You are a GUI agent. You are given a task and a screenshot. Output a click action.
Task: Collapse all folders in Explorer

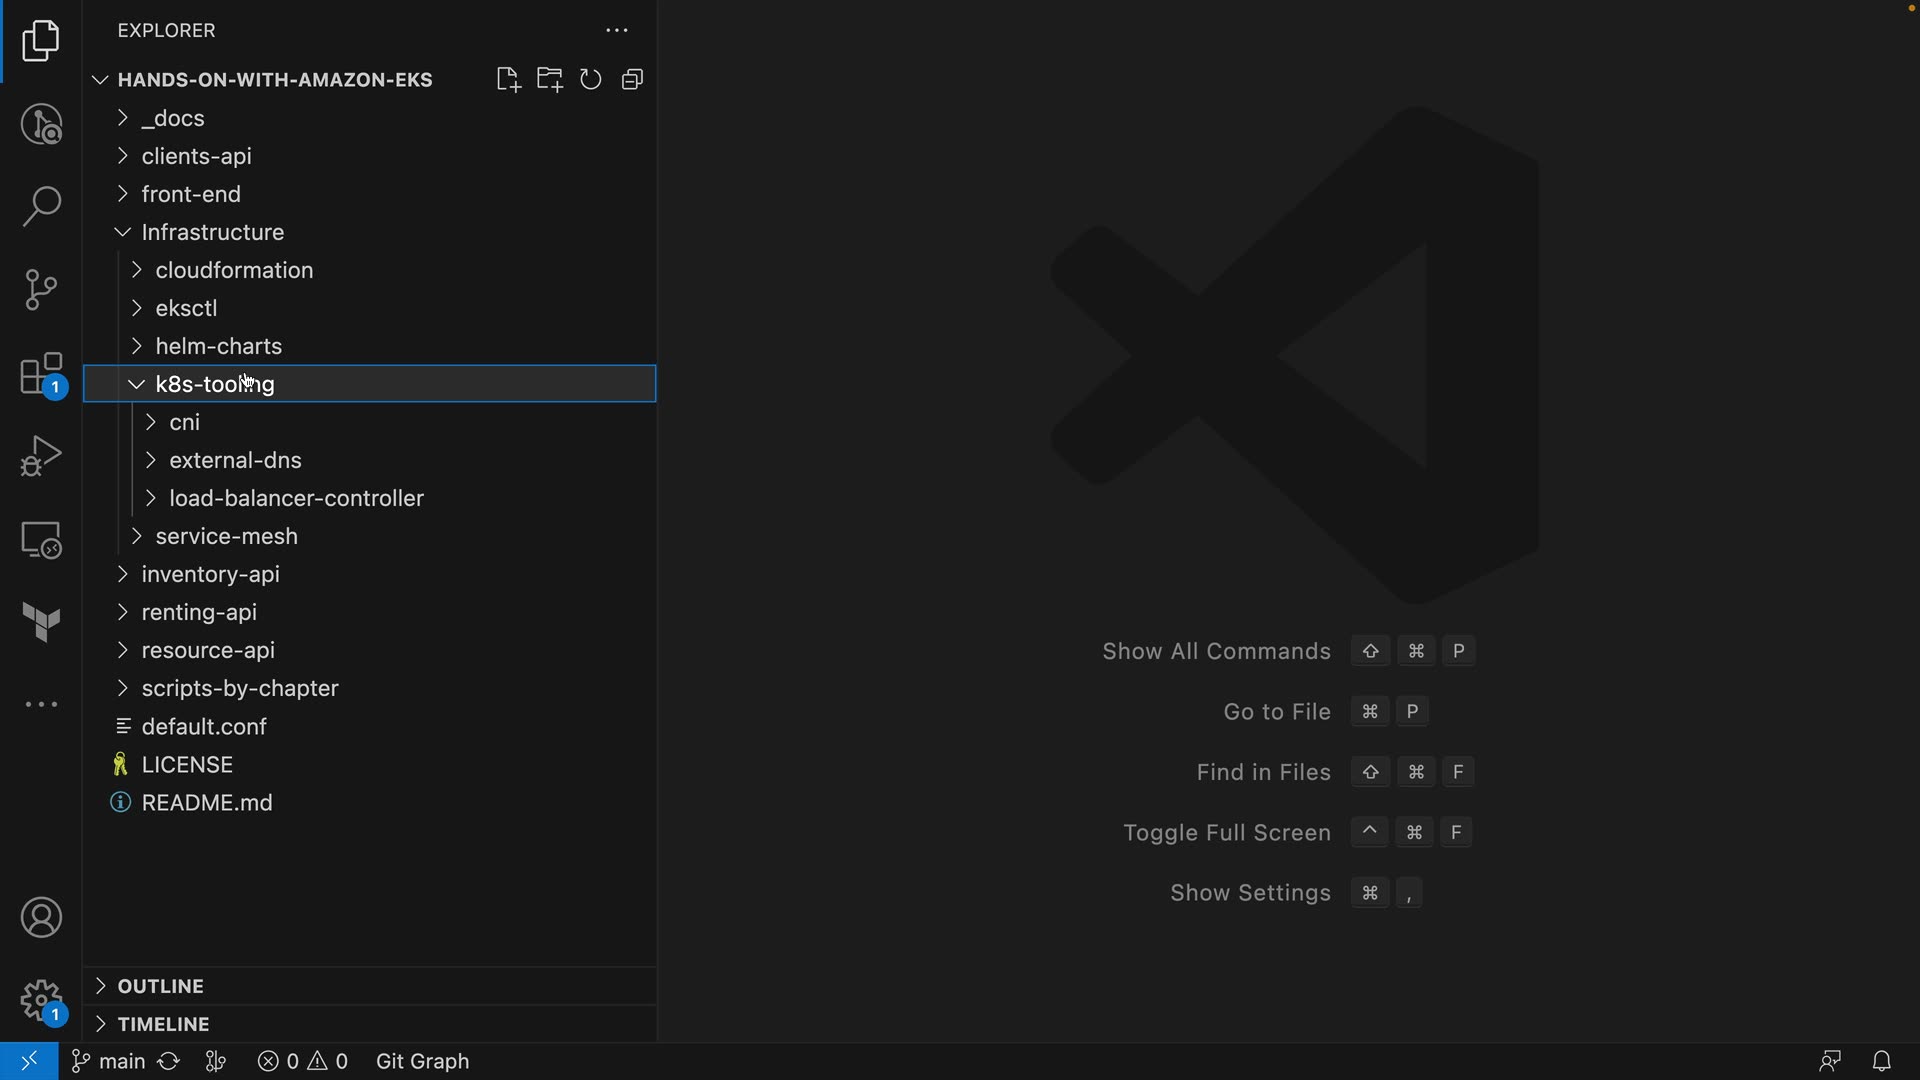tap(632, 80)
